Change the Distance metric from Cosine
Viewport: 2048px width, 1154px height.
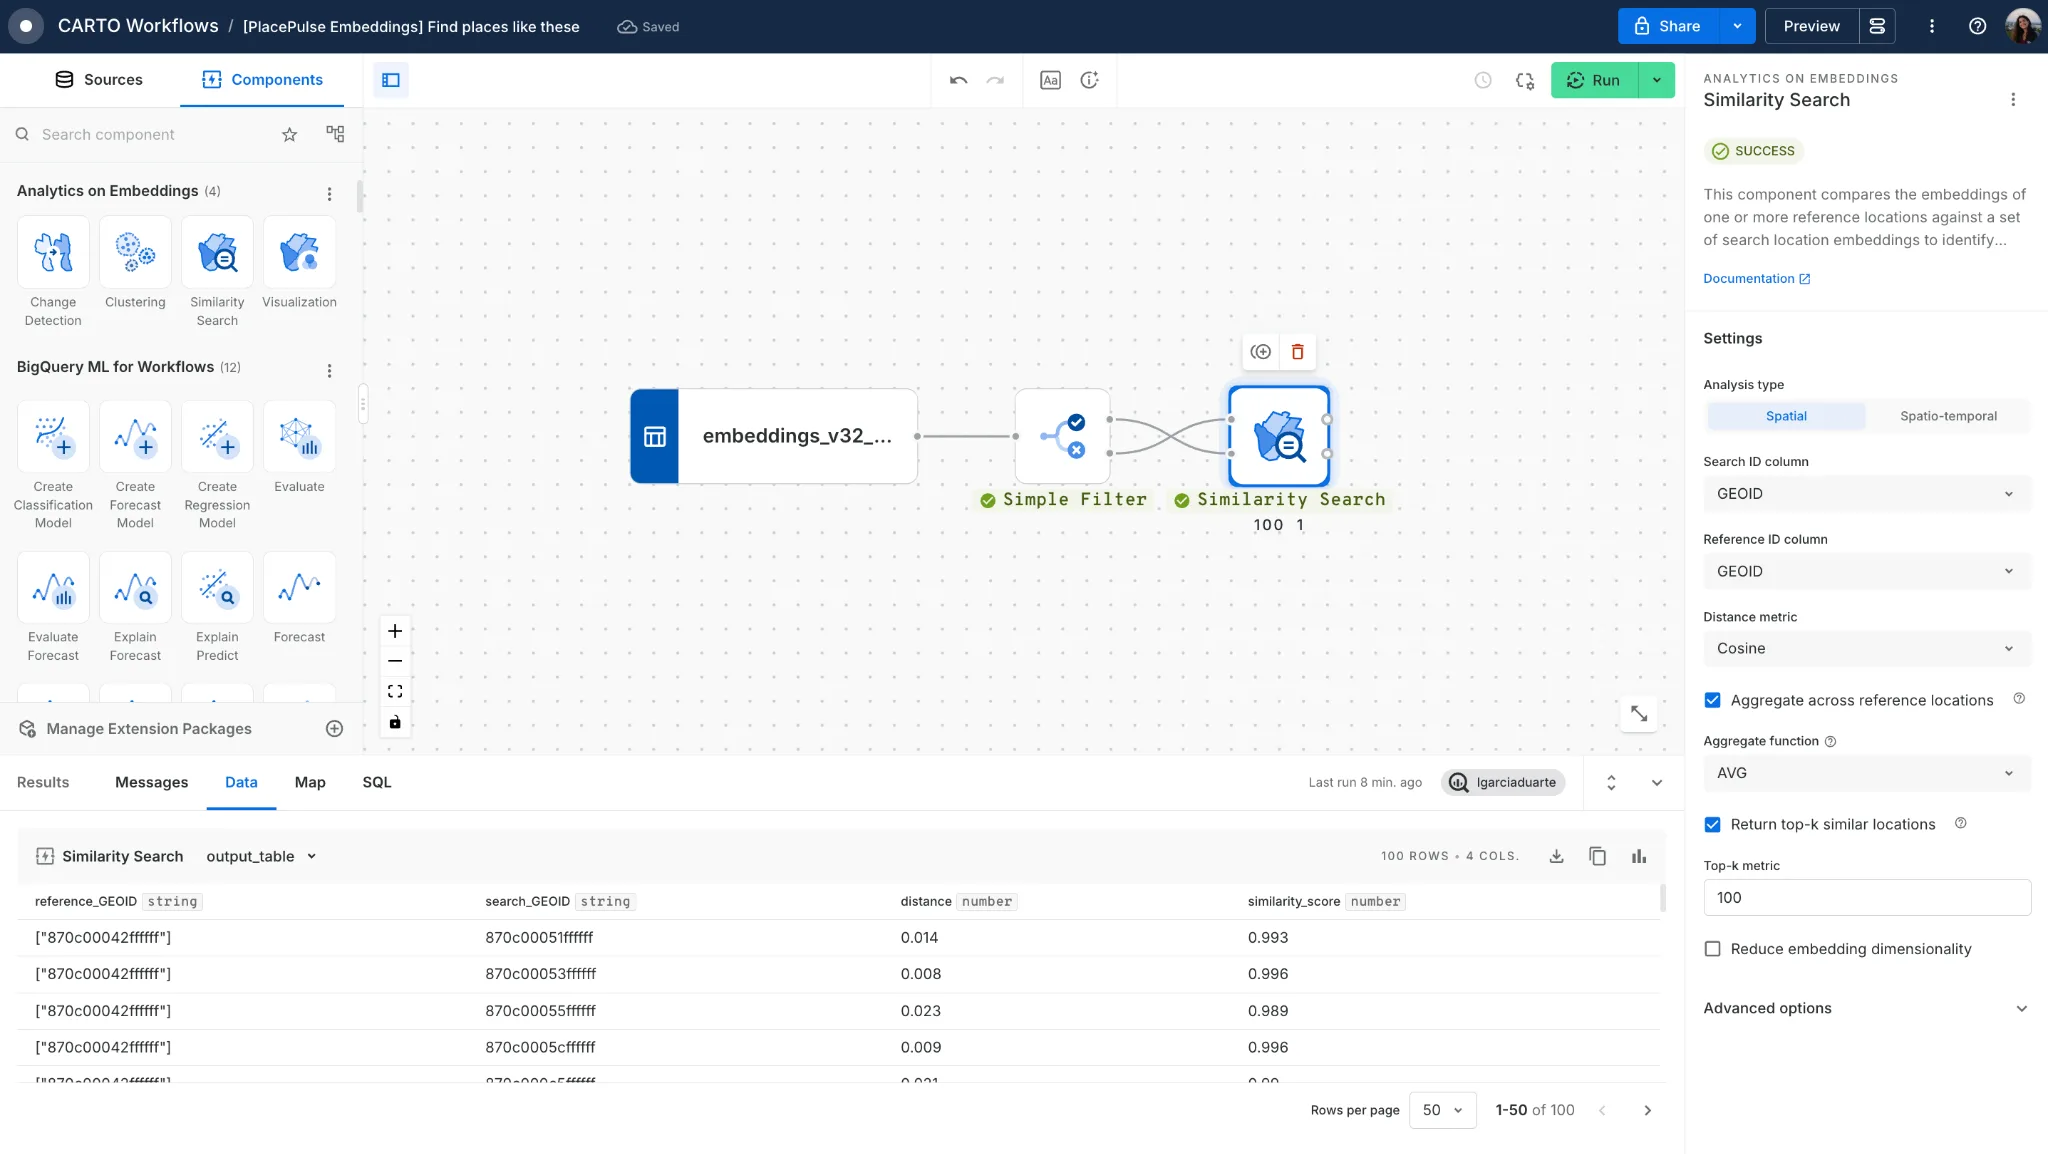coord(1867,648)
